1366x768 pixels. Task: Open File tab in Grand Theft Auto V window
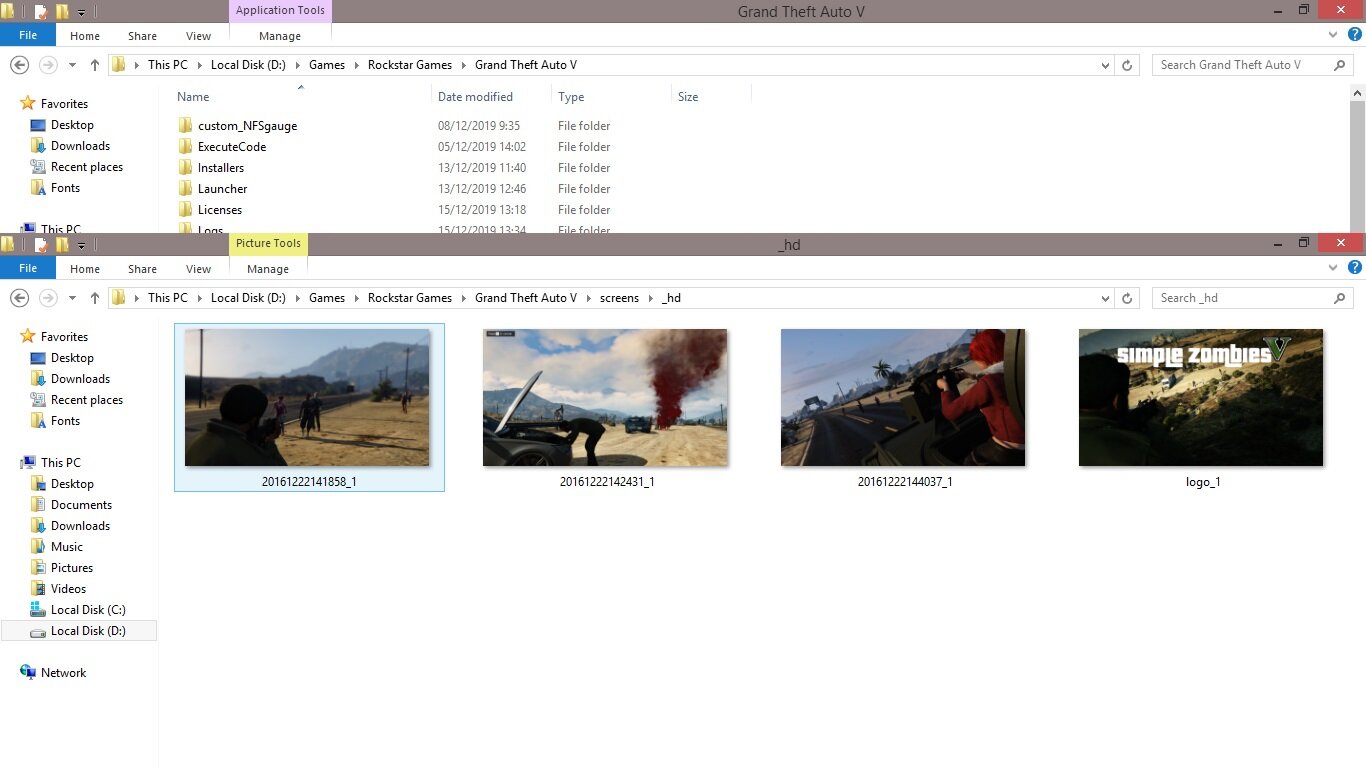tap(28, 35)
